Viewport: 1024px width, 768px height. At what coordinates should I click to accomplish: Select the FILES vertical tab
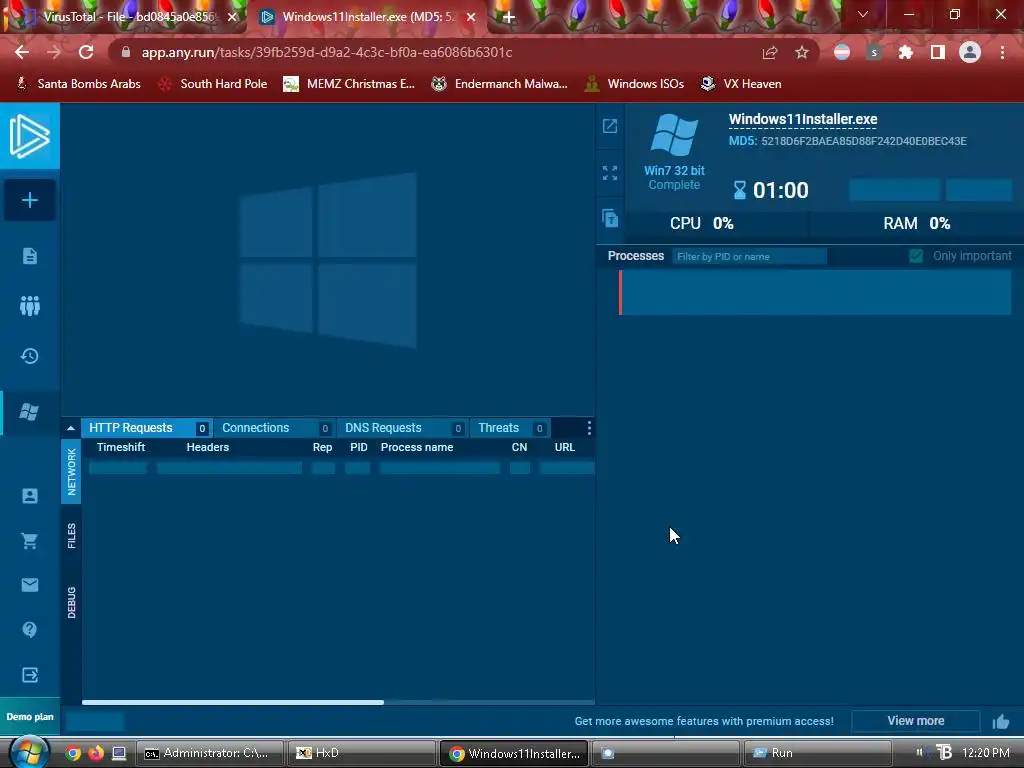click(71, 536)
